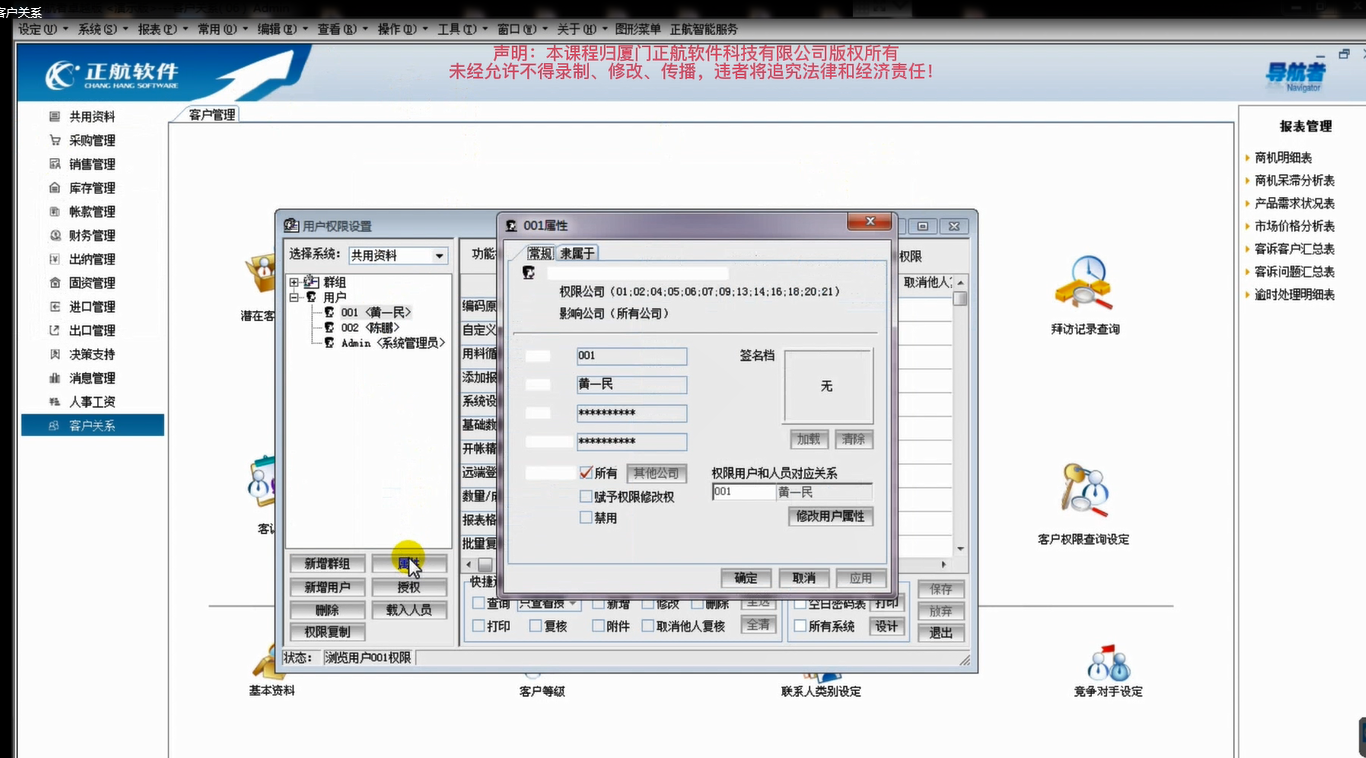The height and width of the screenshot is (758, 1366).
Task: Open the 系统(S) dropdown menu
Action: (103, 30)
